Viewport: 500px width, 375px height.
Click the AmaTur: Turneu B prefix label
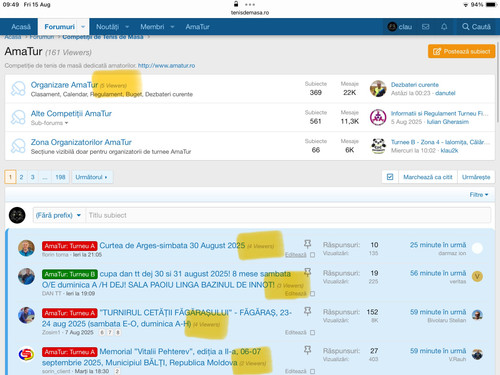pos(70,274)
